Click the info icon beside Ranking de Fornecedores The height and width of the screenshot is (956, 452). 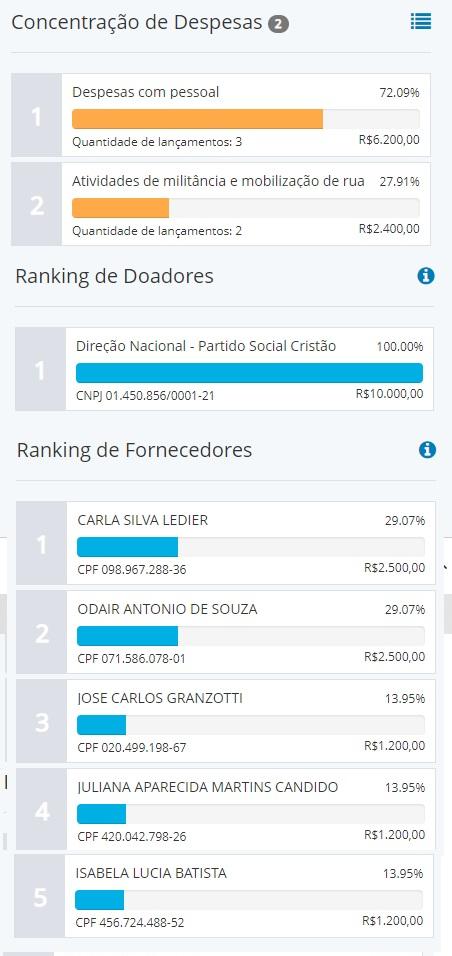(427, 450)
